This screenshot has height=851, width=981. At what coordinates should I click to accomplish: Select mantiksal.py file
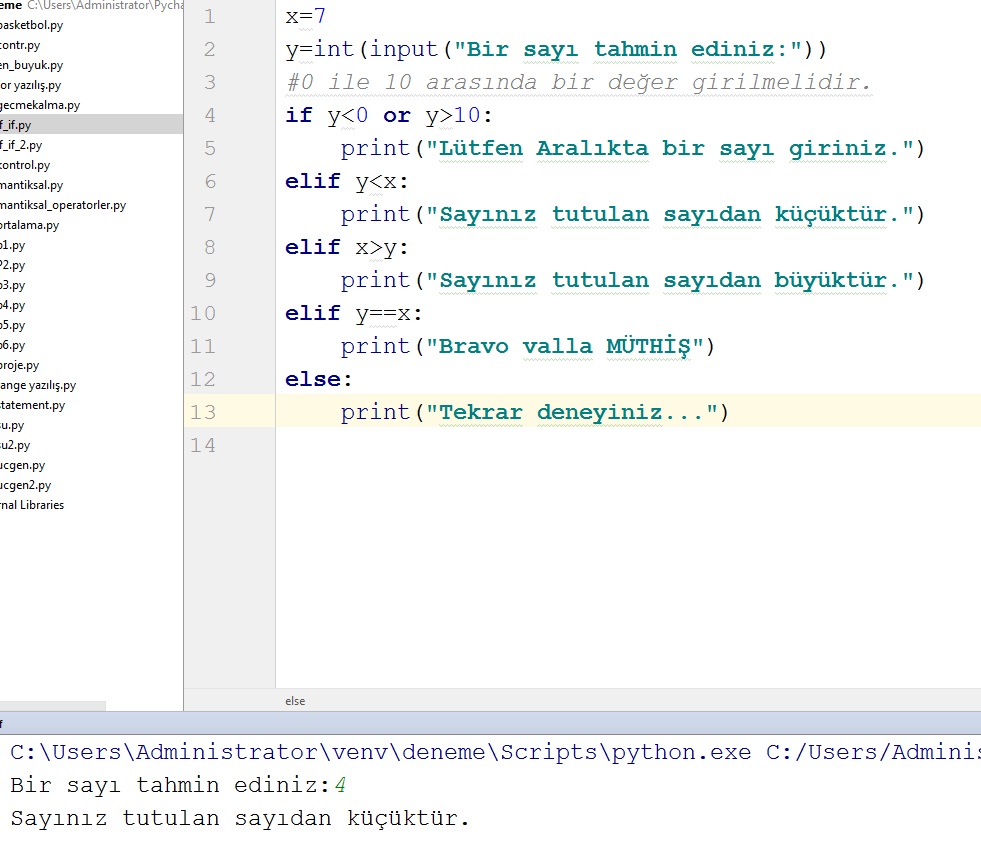pyautogui.click(x=32, y=185)
